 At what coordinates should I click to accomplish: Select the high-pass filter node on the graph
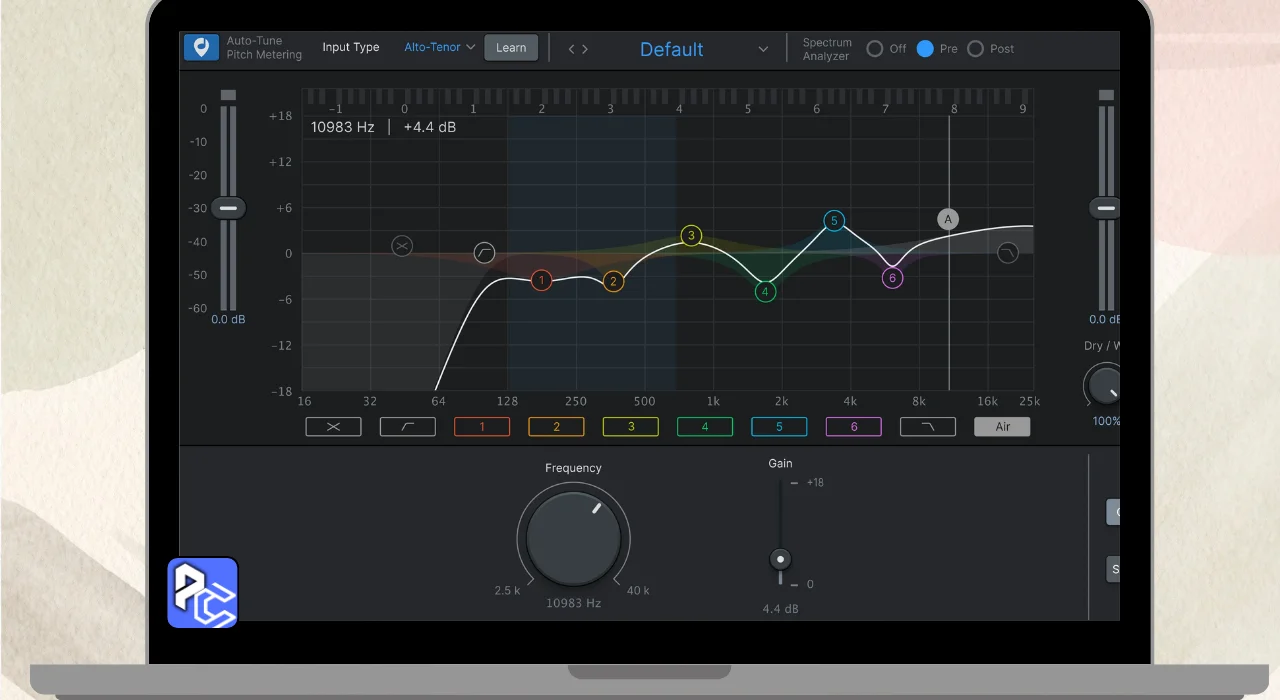[484, 252]
